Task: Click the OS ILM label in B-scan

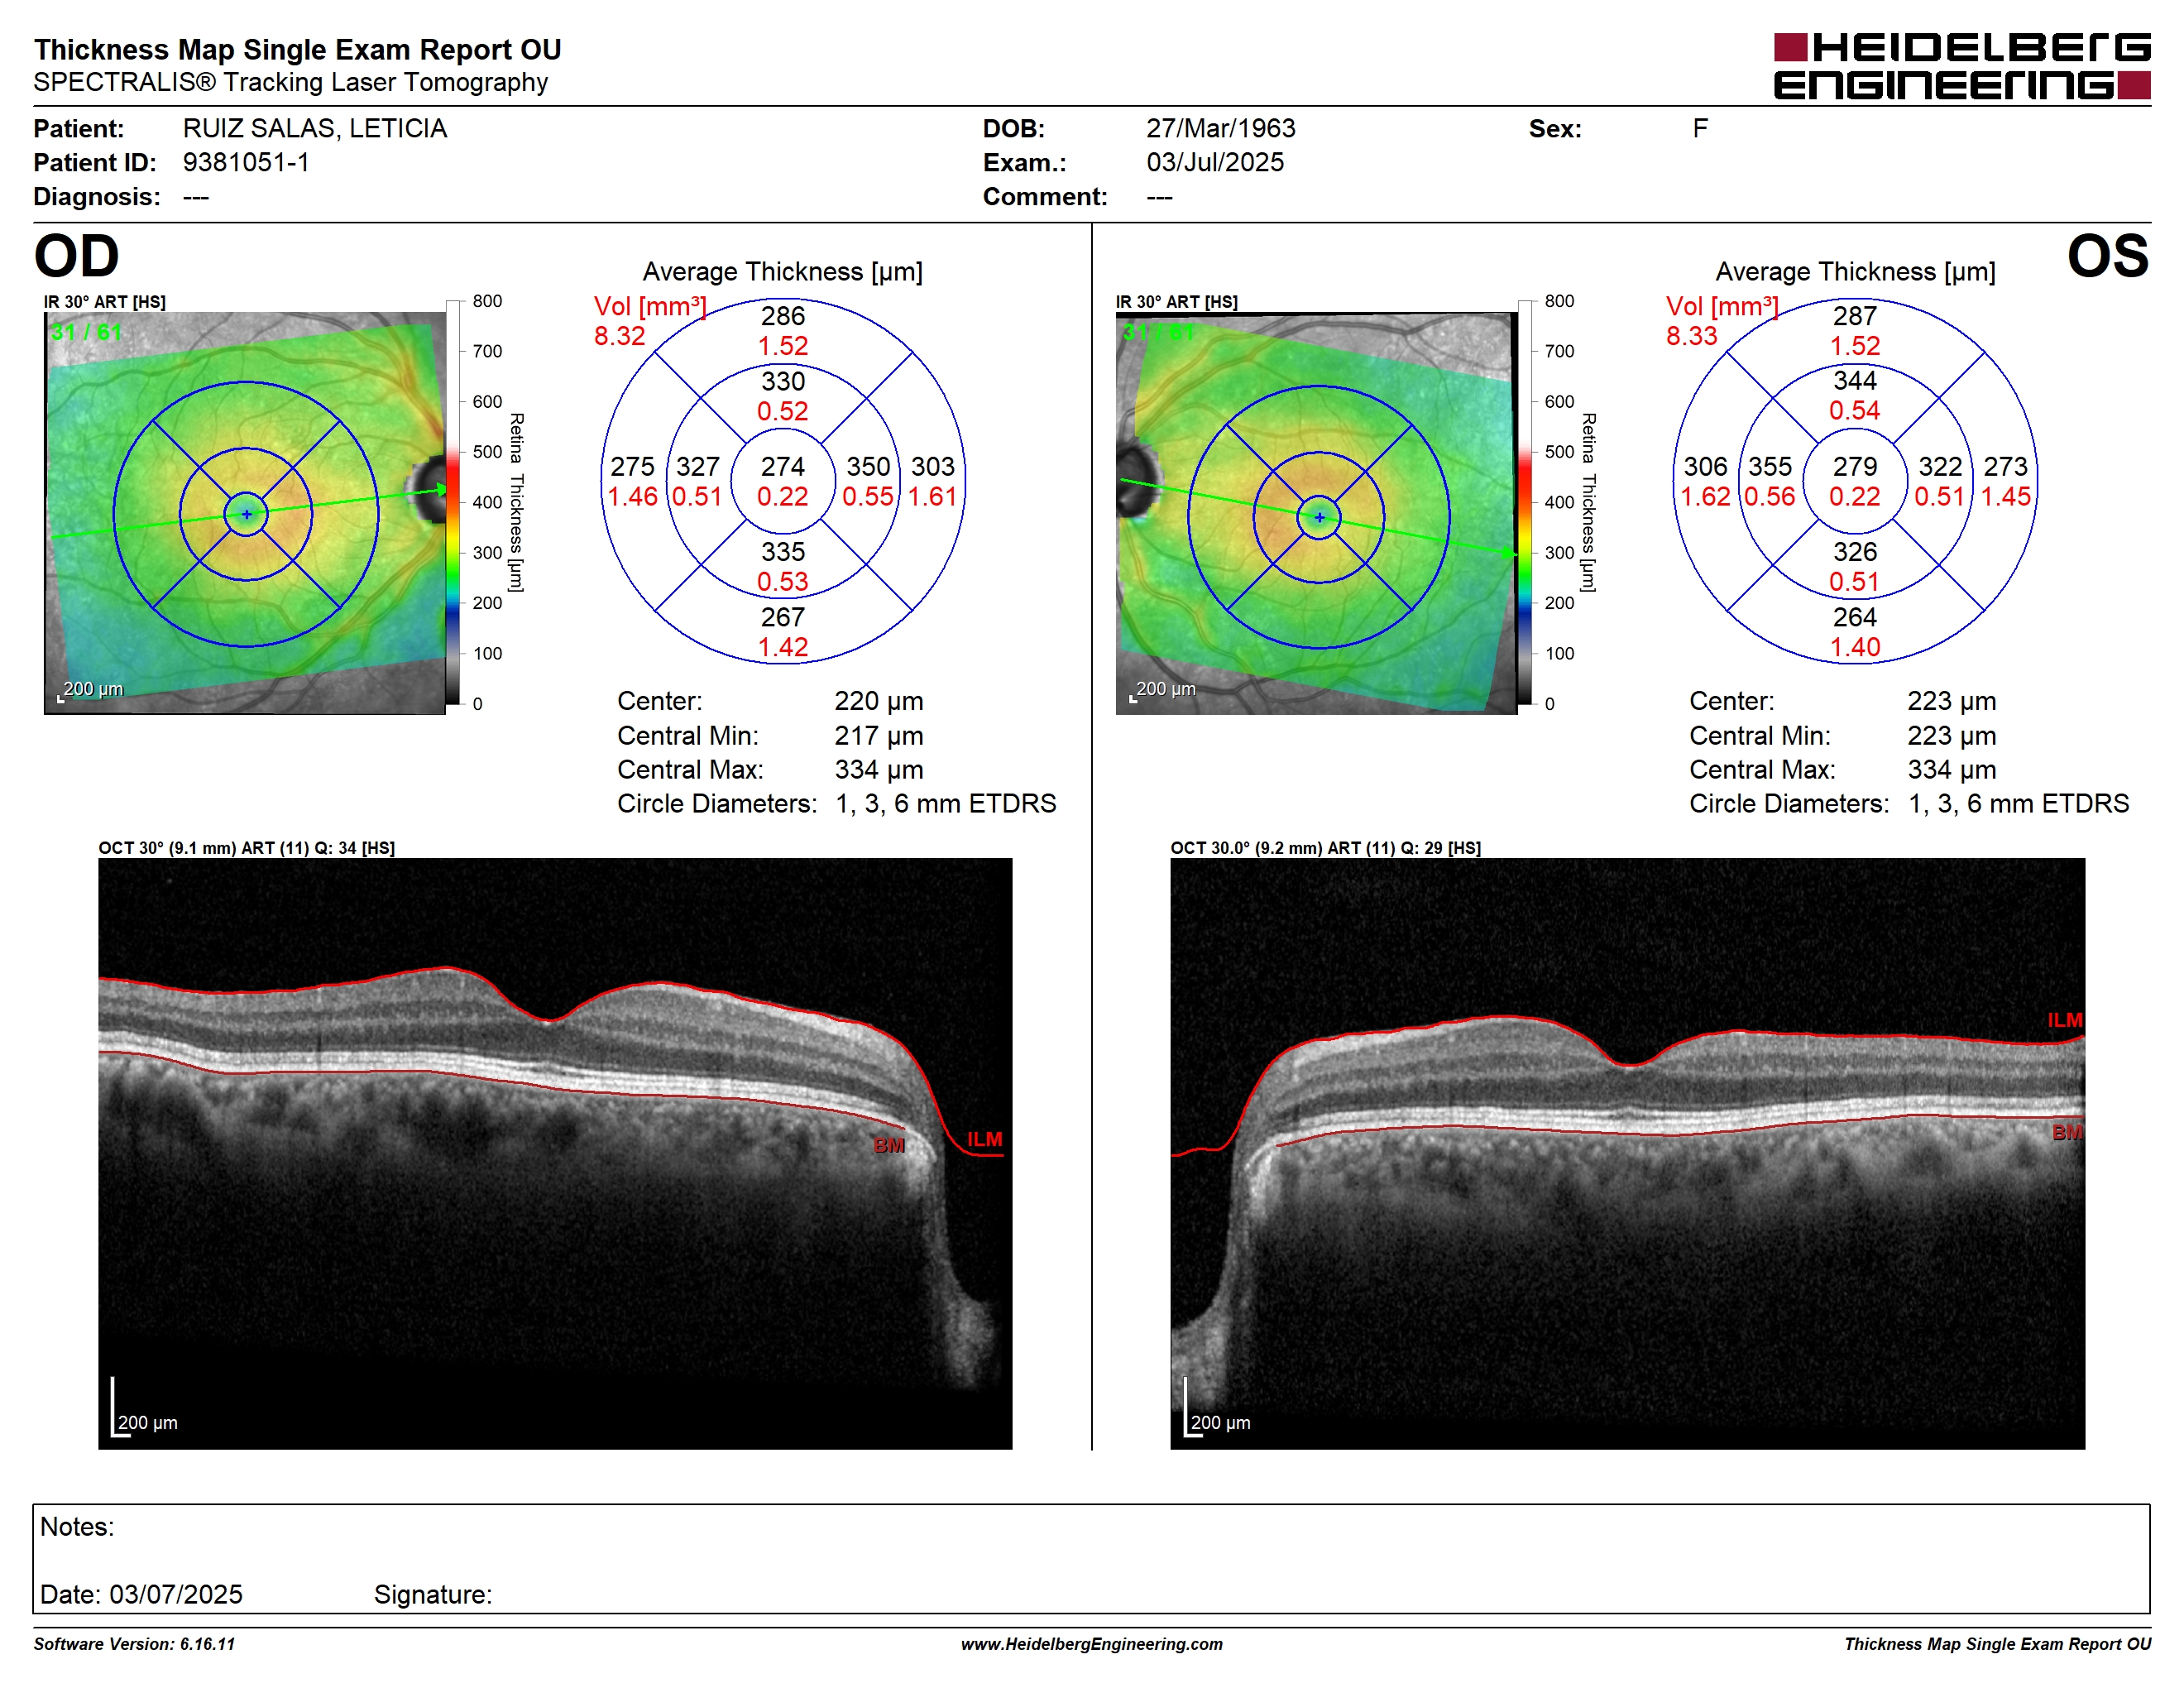Action: coord(2064,1020)
